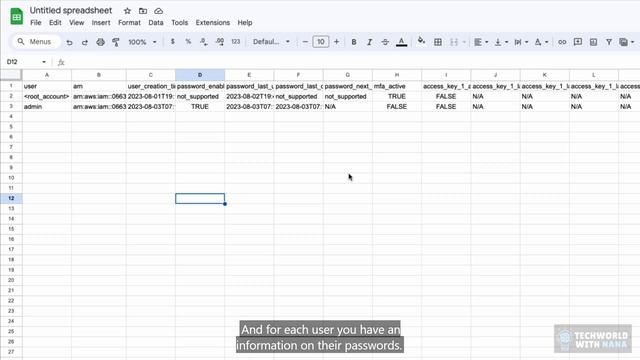
Task: Rename the 'Untitled spreadsheet' title
Action: pos(71,10)
